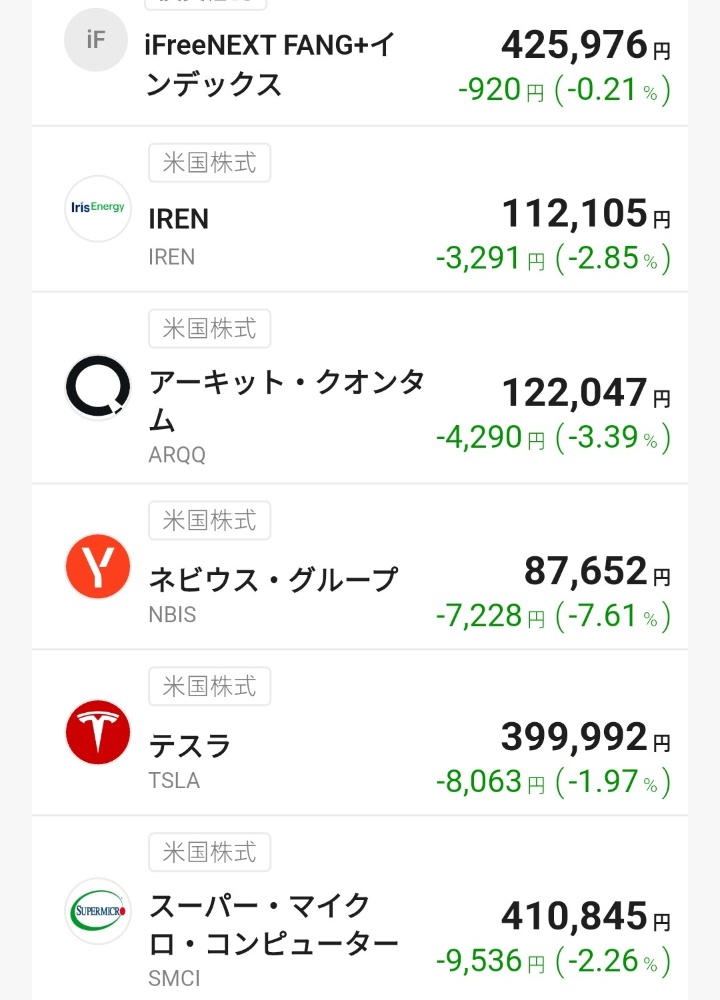Open iFreeNEXT FANG+ index fund name

point(269,64)
